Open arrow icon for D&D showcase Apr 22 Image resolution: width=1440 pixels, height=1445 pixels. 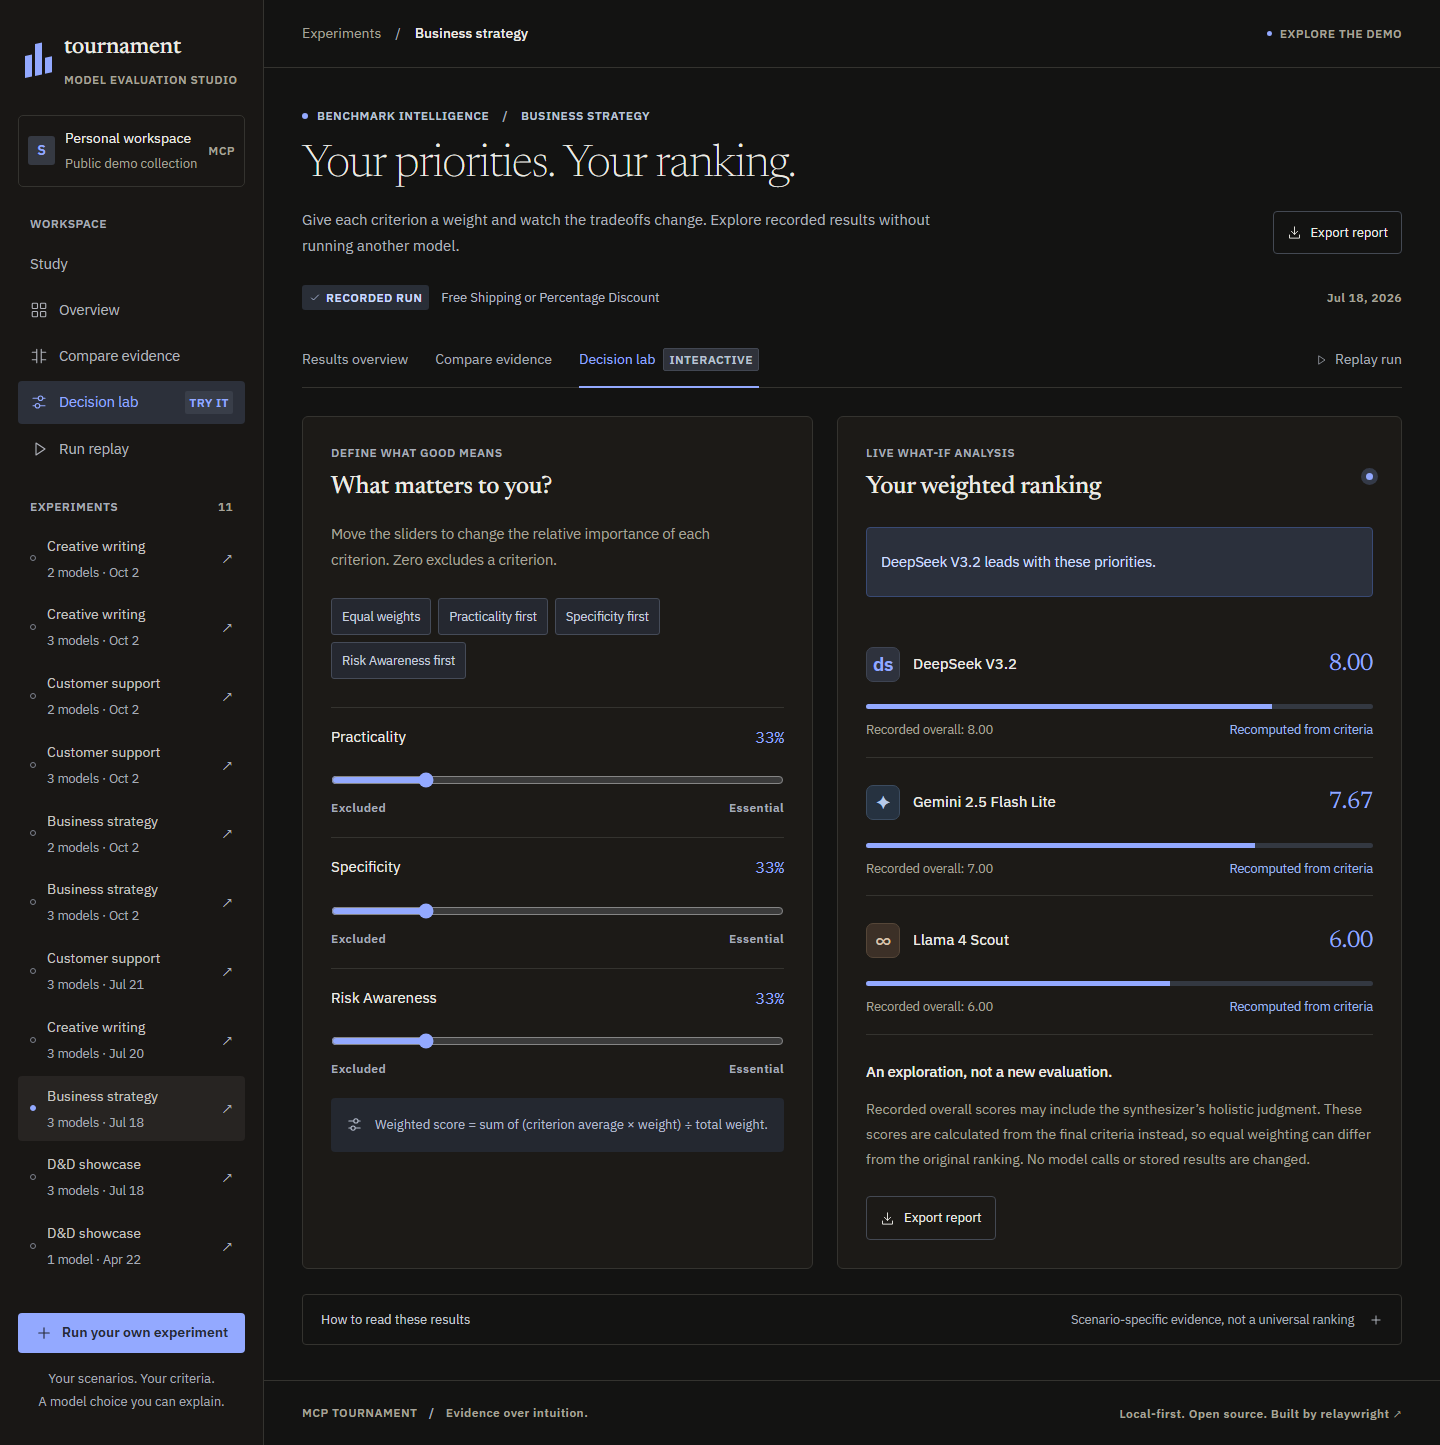227,1246
